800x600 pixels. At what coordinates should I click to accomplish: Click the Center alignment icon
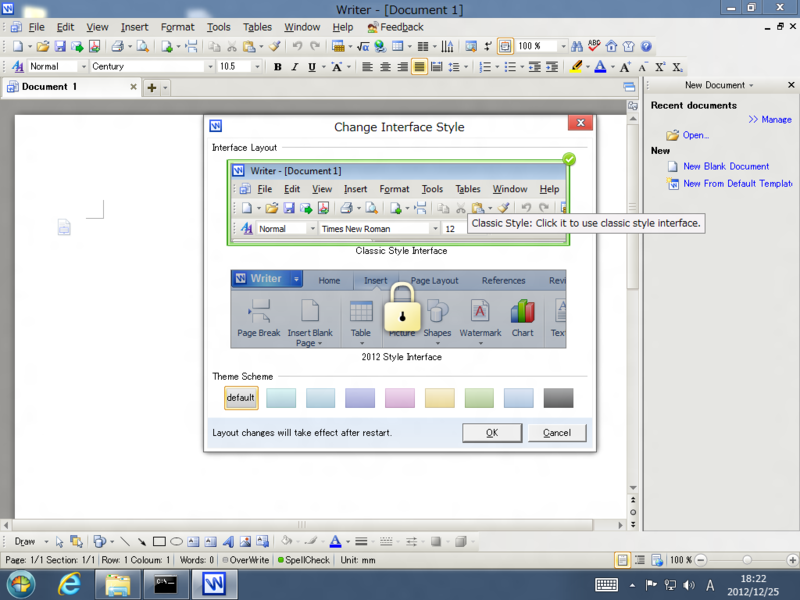385,67
